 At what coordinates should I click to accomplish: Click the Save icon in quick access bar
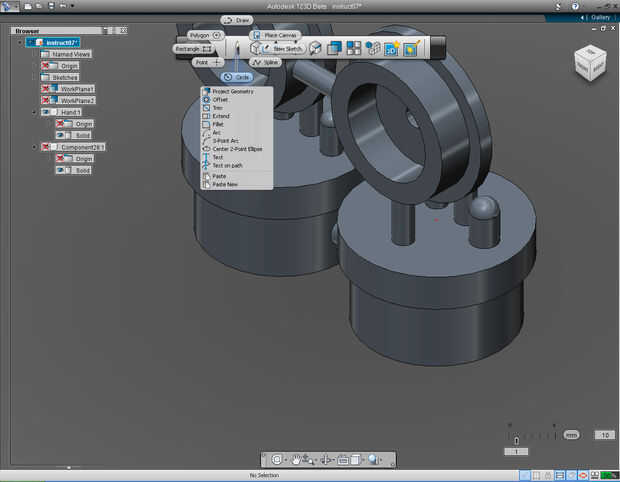click(x=51, y=6)
